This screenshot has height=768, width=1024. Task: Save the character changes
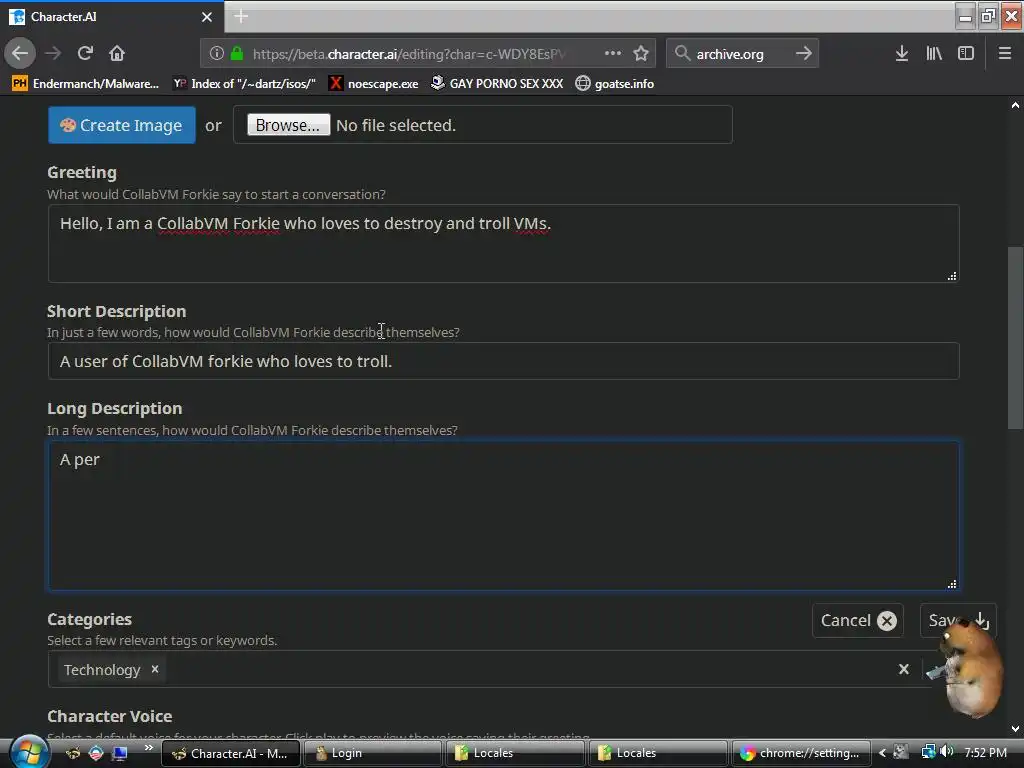point(958,620)
